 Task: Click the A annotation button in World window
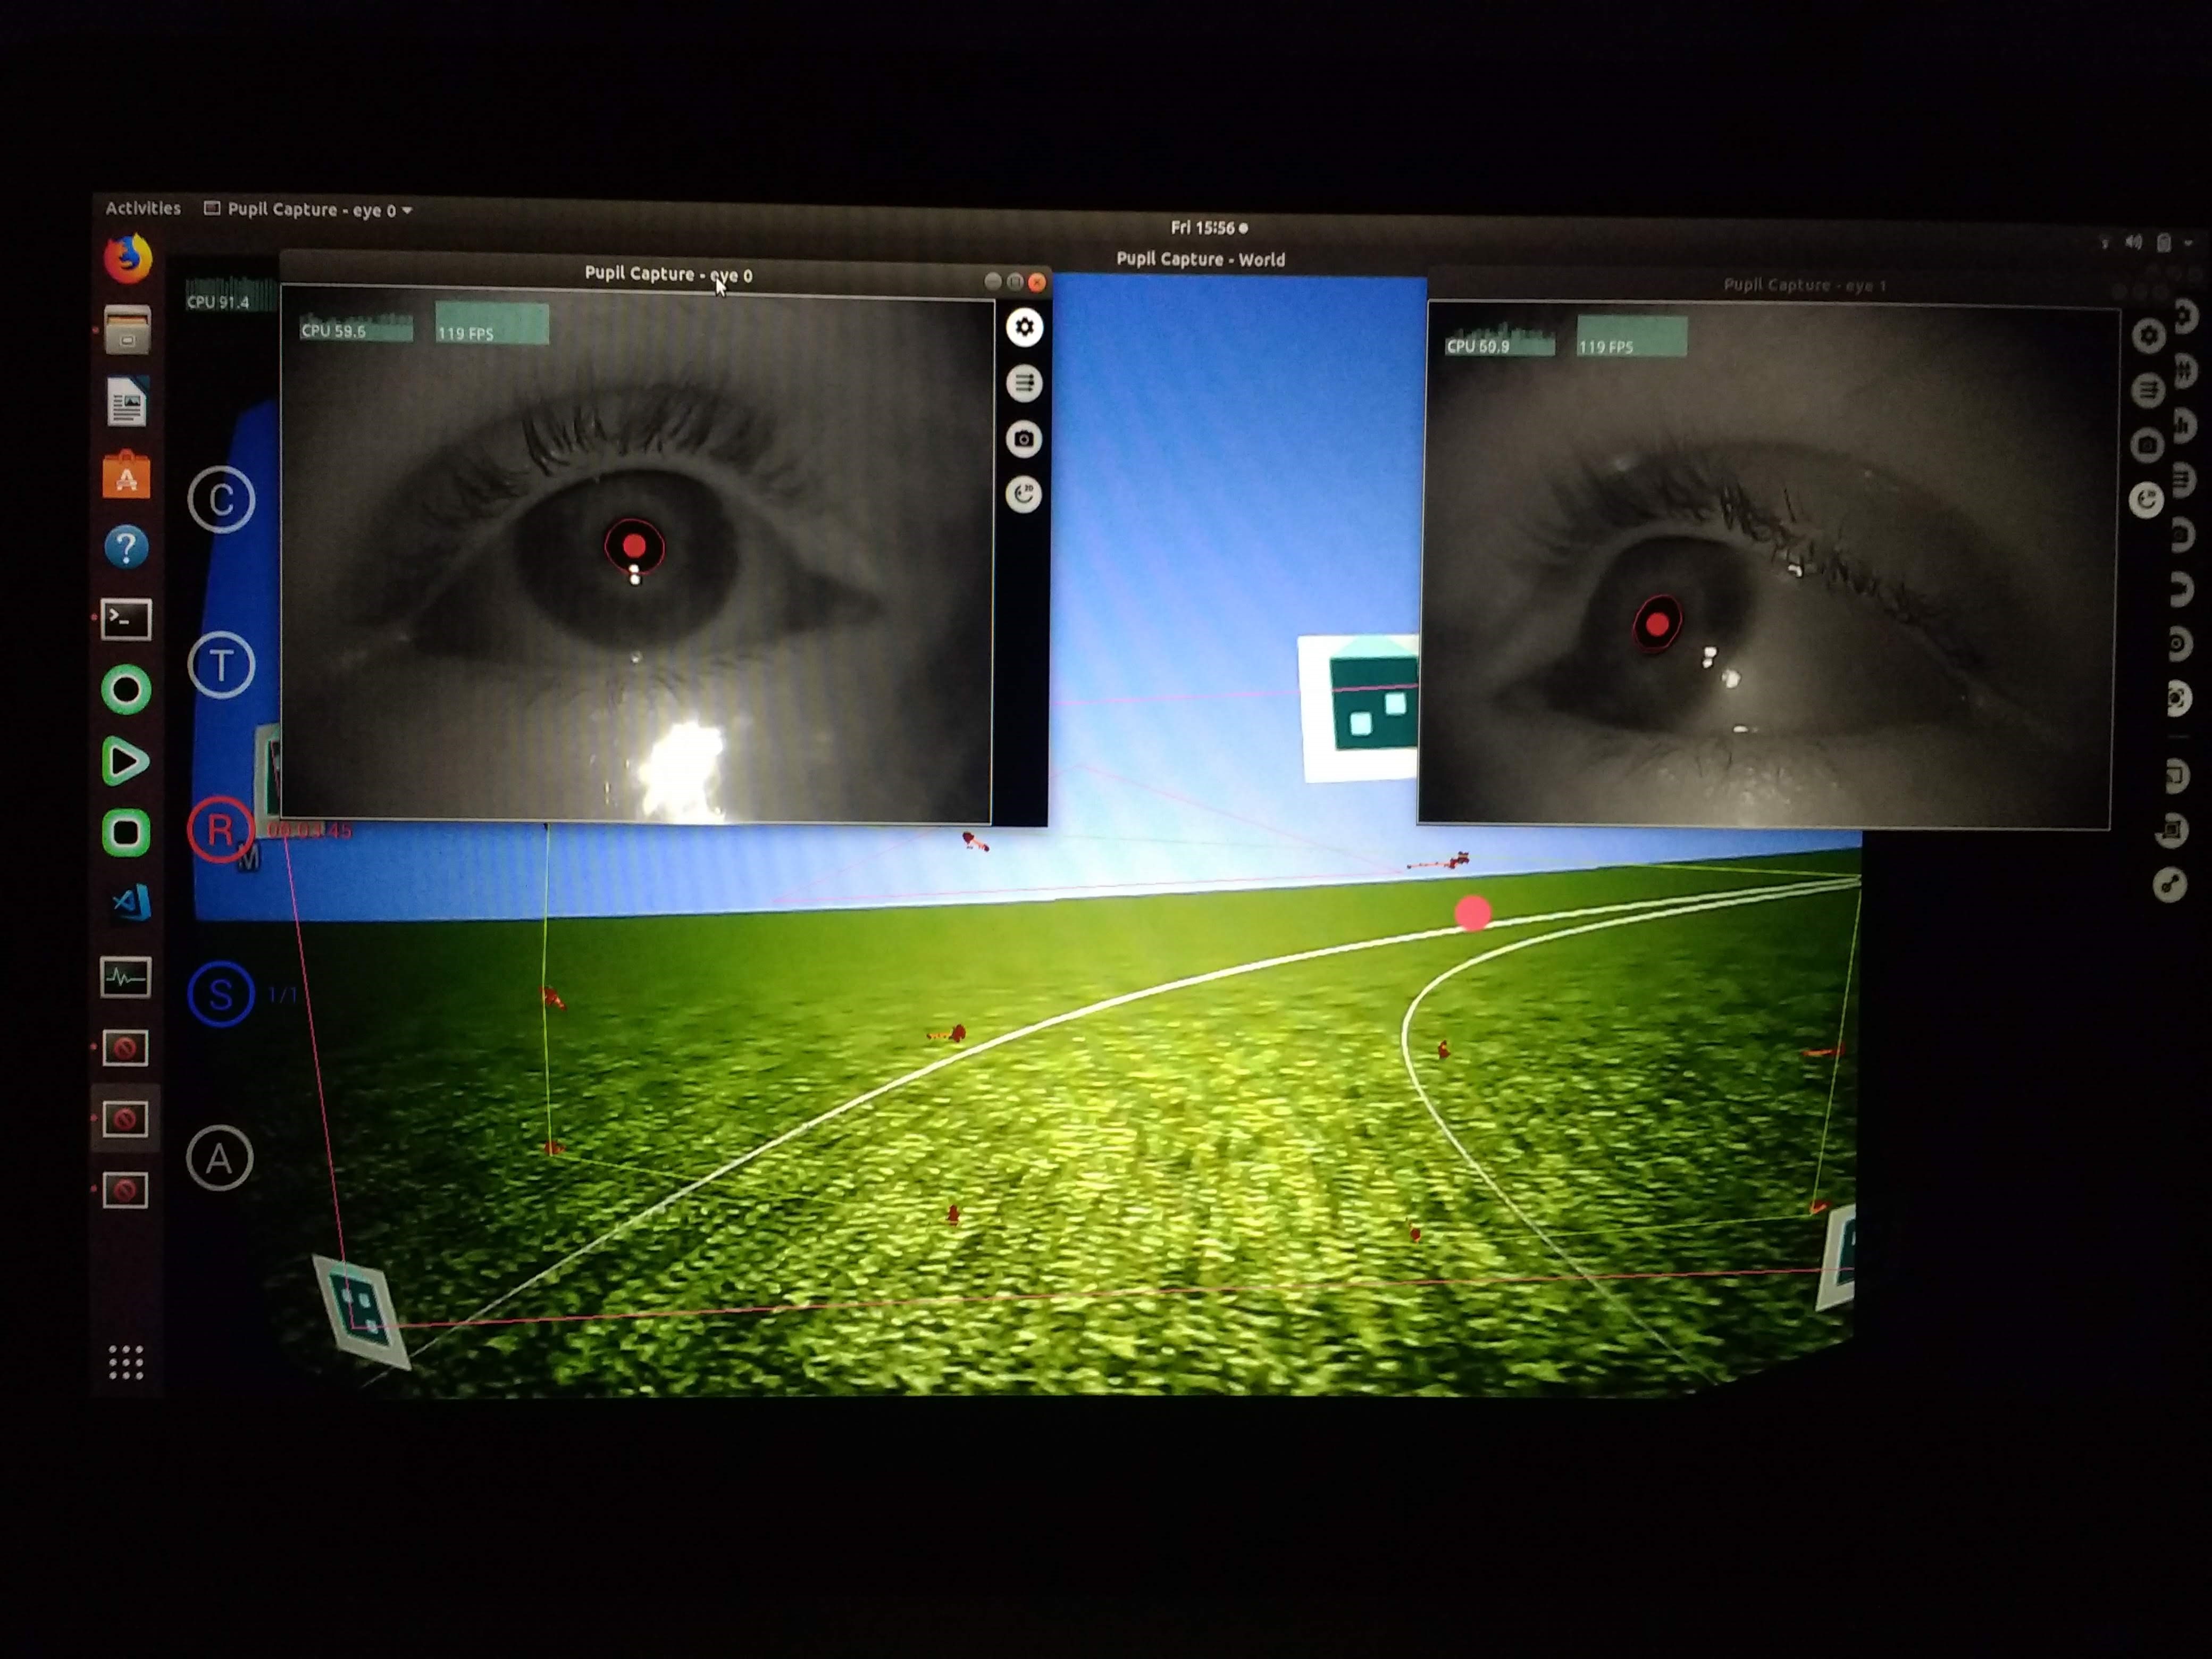tap(219, 1158)
